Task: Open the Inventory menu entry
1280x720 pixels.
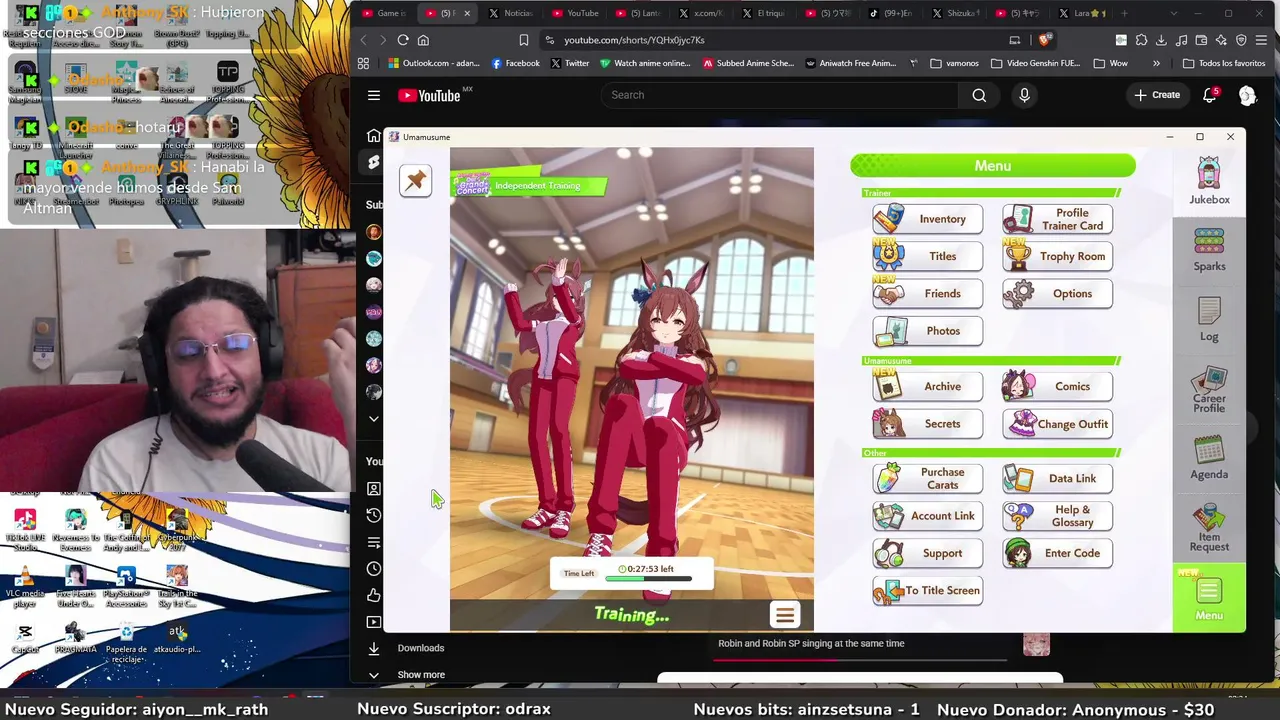Action: tap(927, 219)
